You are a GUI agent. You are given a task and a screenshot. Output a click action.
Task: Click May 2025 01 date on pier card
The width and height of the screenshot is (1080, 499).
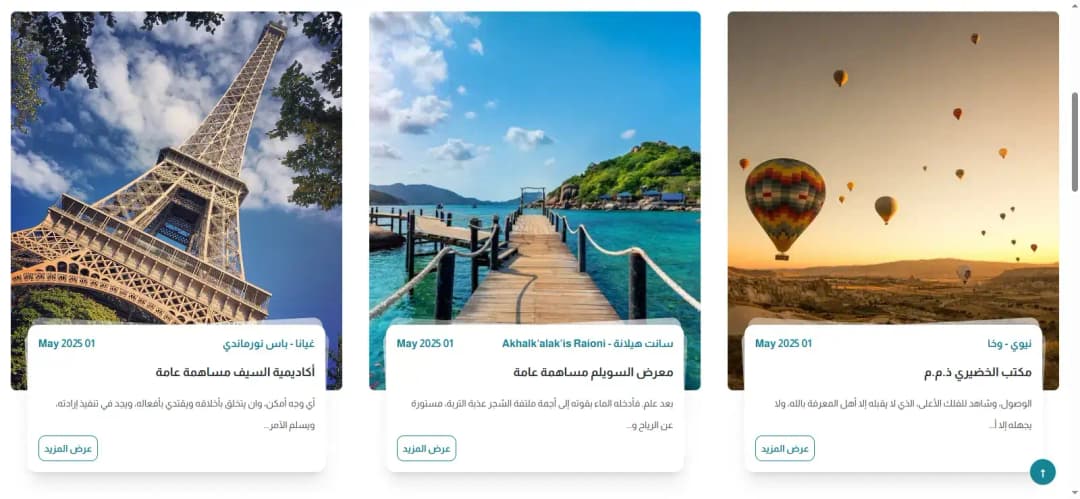[x=425, y=343]
